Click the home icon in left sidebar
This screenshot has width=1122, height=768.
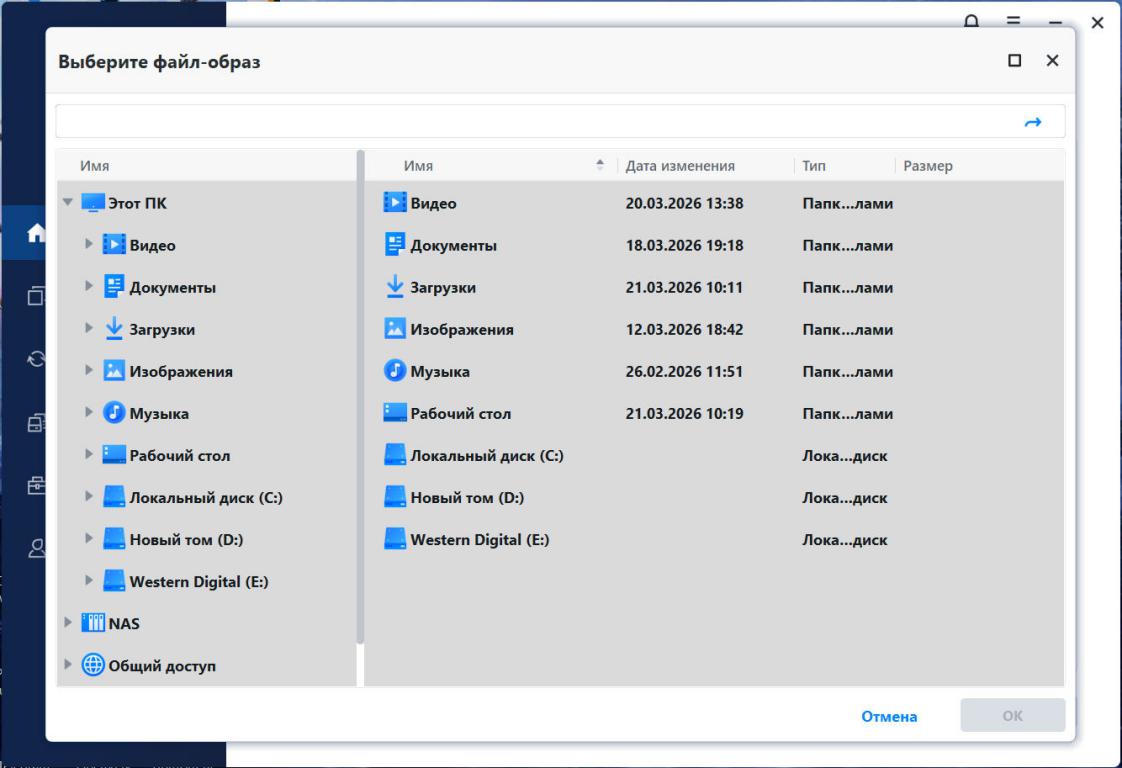point(37,234)
